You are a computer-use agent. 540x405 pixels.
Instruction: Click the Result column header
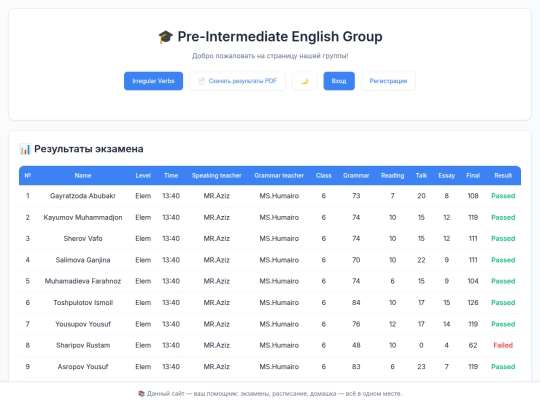503,176
